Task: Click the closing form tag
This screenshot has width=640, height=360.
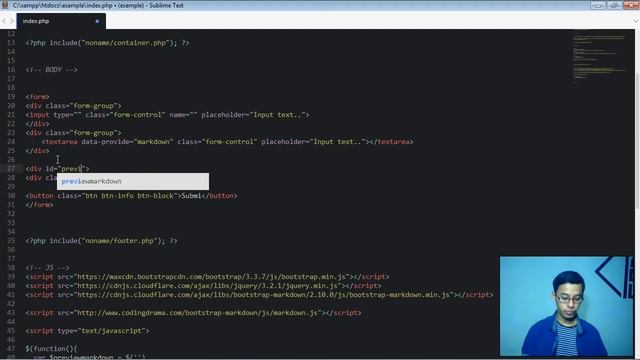Action: pyautogui.click(x=40, y=205)
